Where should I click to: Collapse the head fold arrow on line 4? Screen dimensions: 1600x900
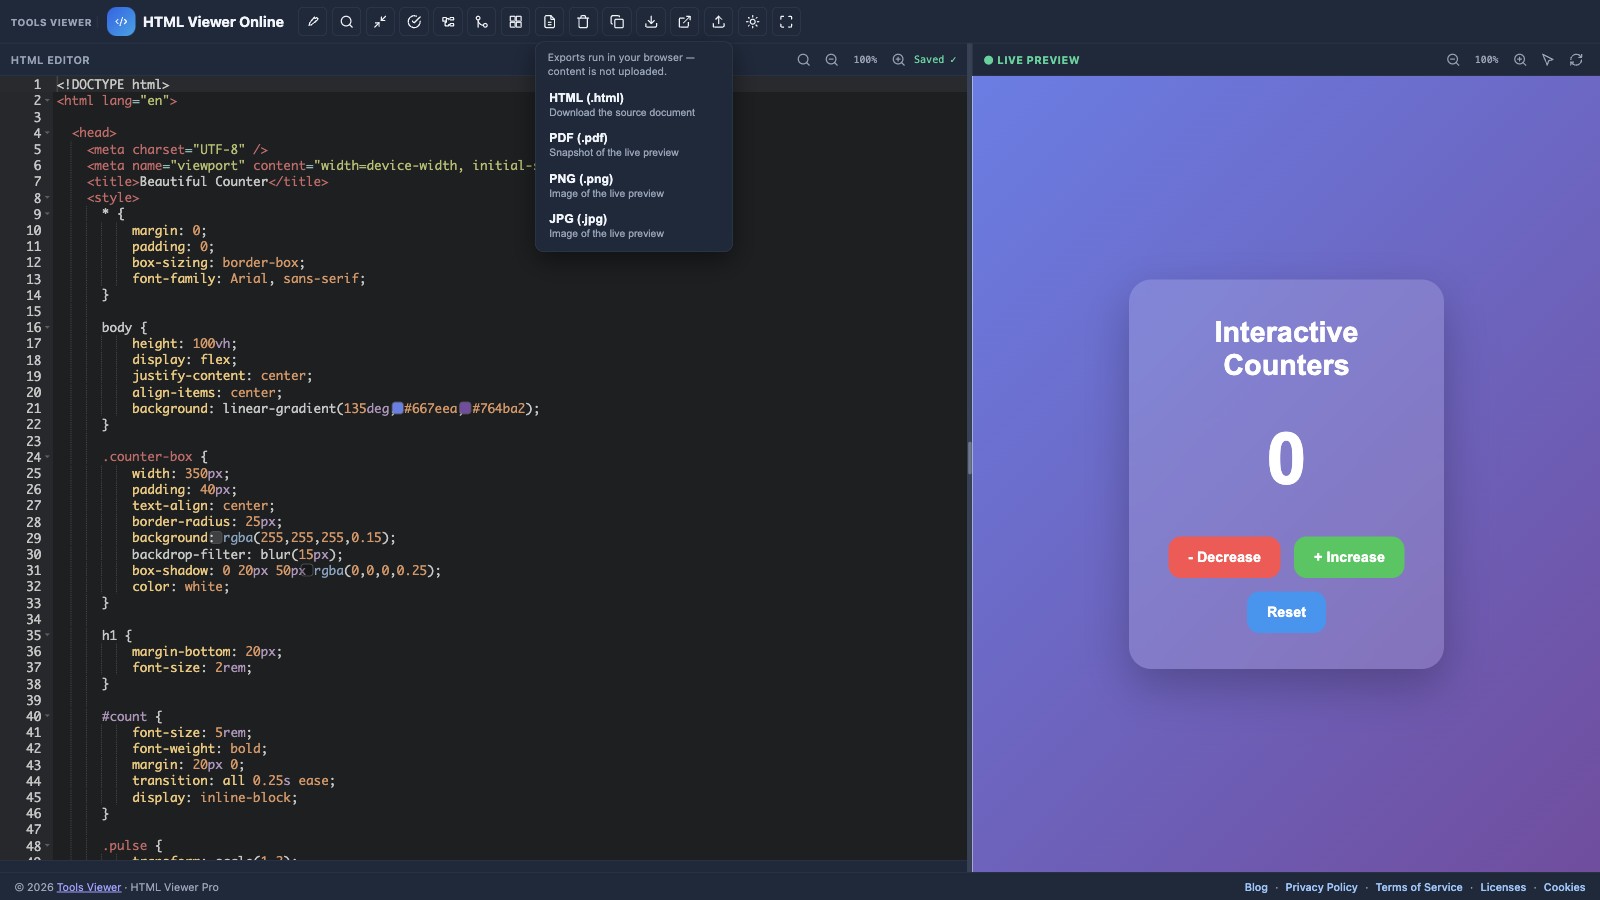pyautogui.click(x=47, y=133)
